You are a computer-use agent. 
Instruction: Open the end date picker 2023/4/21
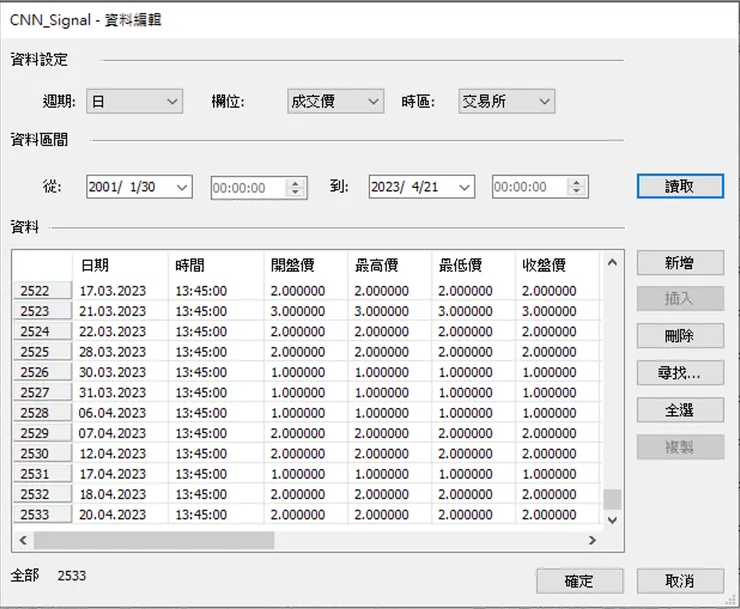point(422,187)
